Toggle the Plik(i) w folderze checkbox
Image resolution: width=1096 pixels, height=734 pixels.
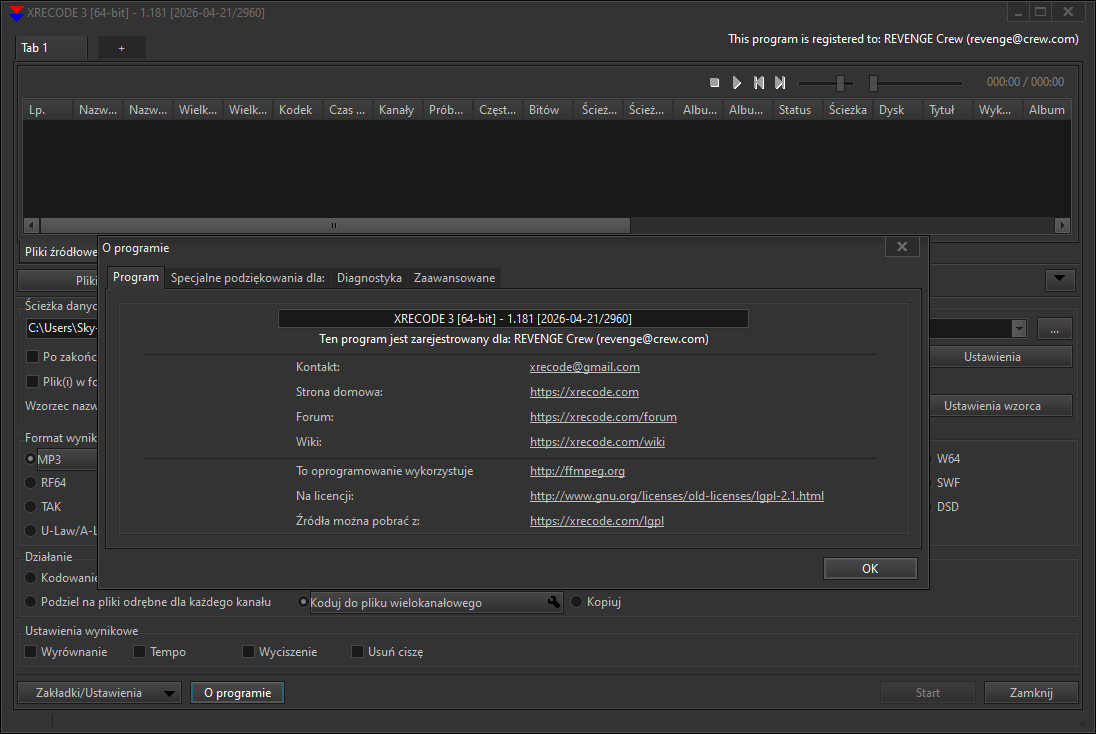click(x=32, y=382)
